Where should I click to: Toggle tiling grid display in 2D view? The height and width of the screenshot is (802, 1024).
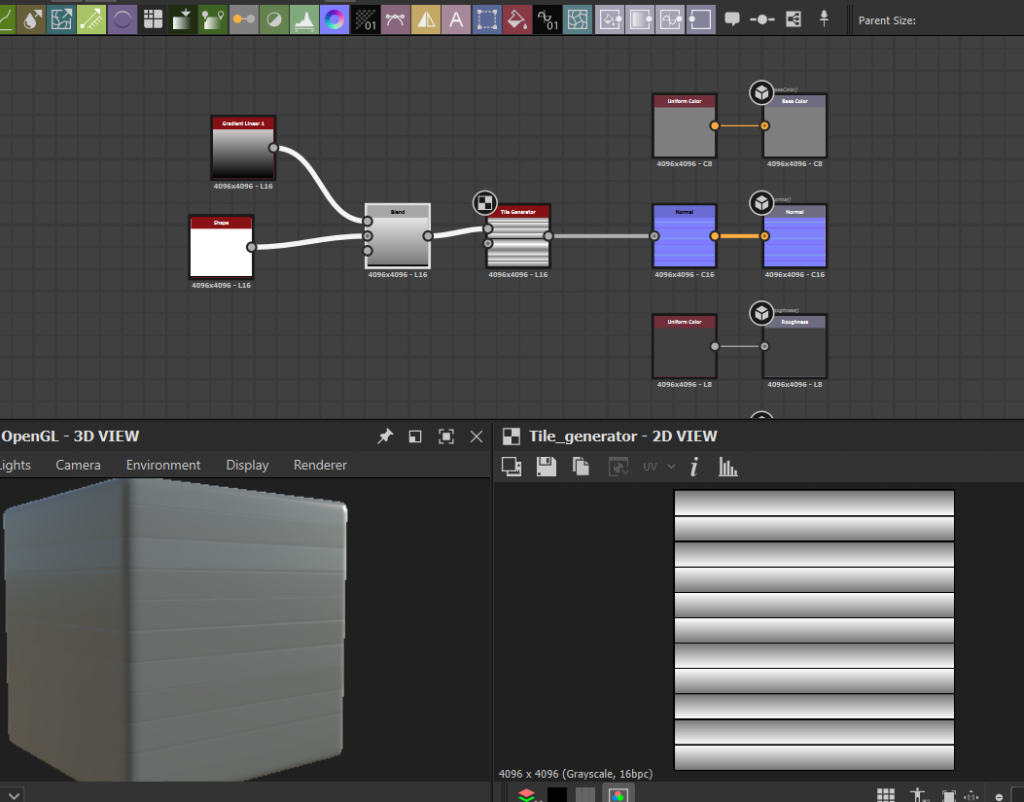(885, 795)
